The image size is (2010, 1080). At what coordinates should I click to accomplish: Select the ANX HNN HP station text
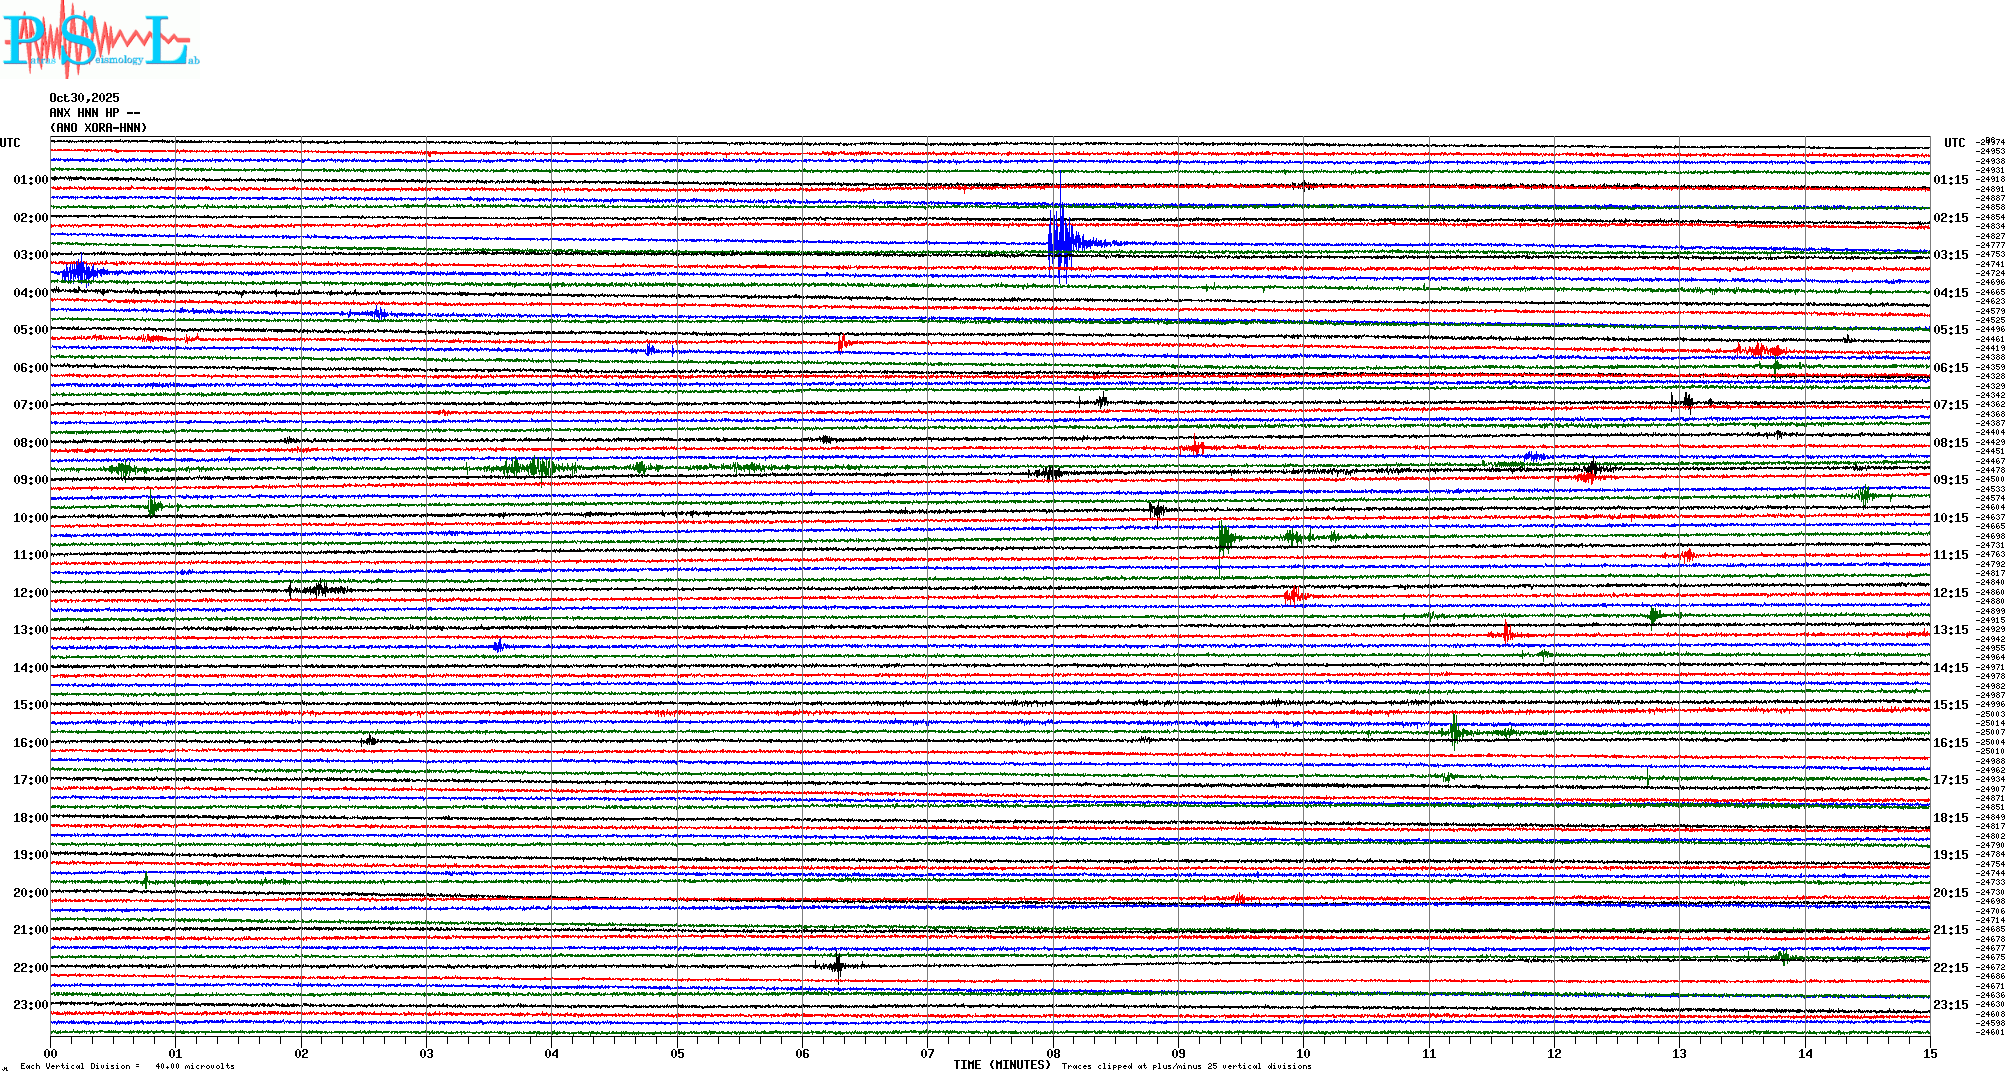pos(94,113)
